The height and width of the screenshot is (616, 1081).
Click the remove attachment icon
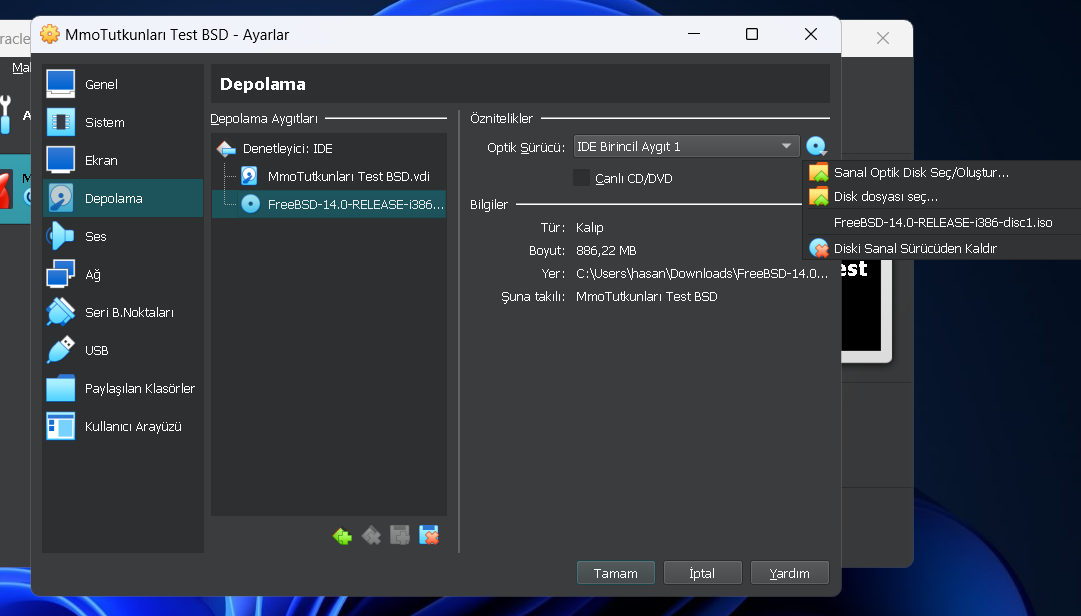pyautogui.click(x=429, y=535)
